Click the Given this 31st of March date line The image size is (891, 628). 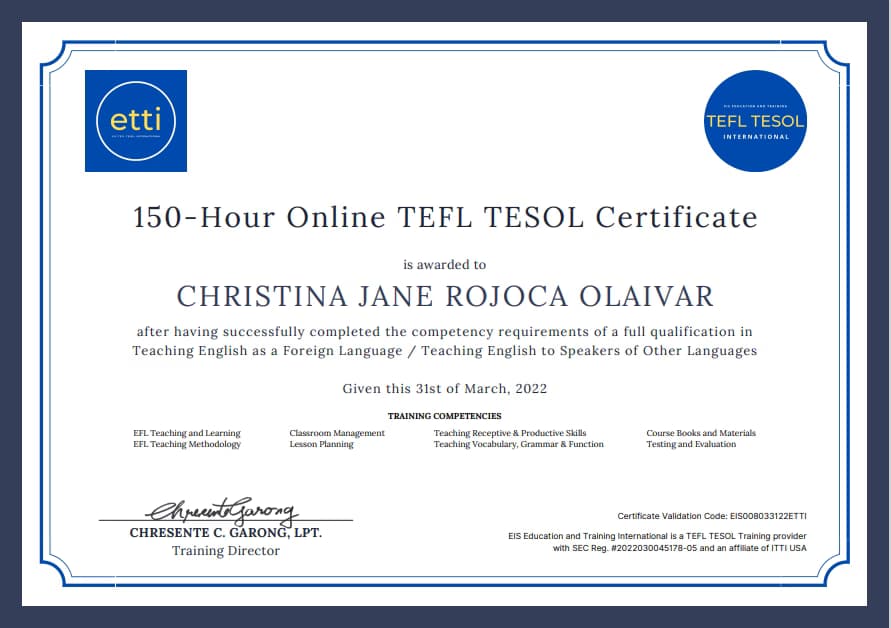click(x=446, y=387)
